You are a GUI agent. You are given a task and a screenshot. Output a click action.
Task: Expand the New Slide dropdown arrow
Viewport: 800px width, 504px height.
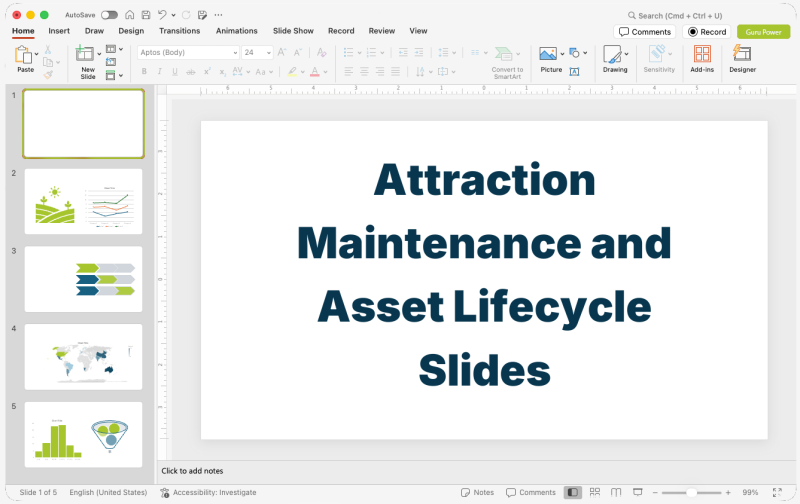coord(99,54)
